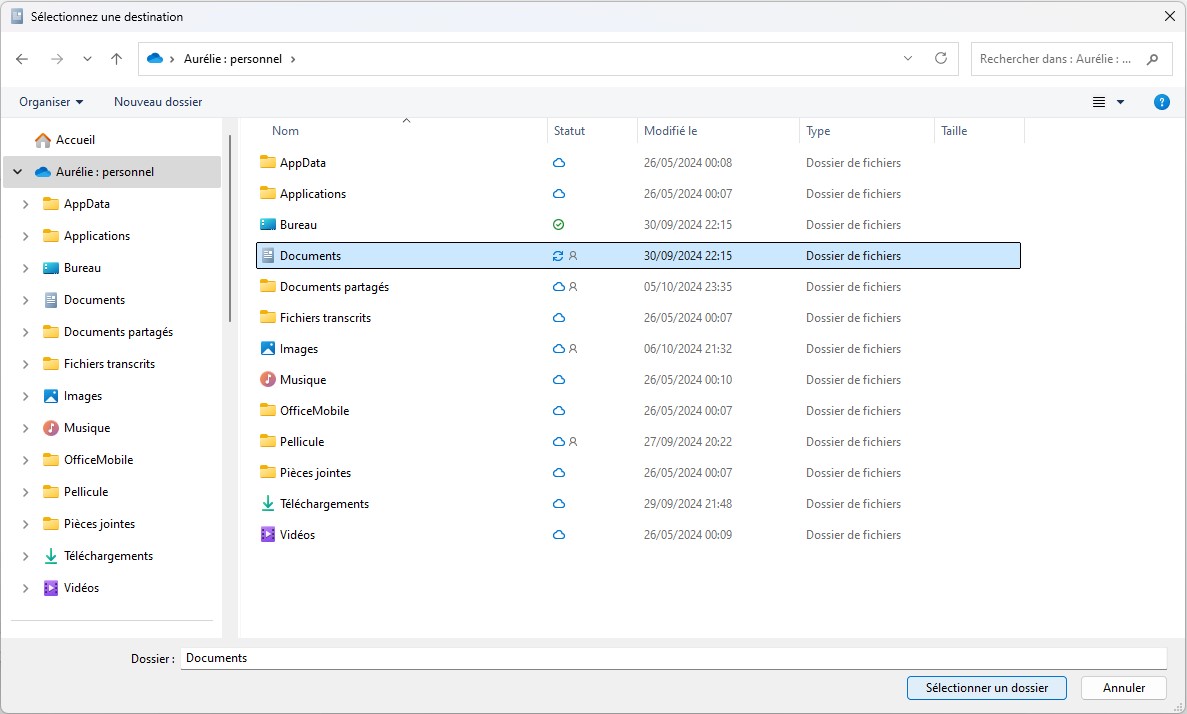Screen dimensions: 1187x714
Task: Click the Documents folder icon in file list
Action: (x=267, y=256)
